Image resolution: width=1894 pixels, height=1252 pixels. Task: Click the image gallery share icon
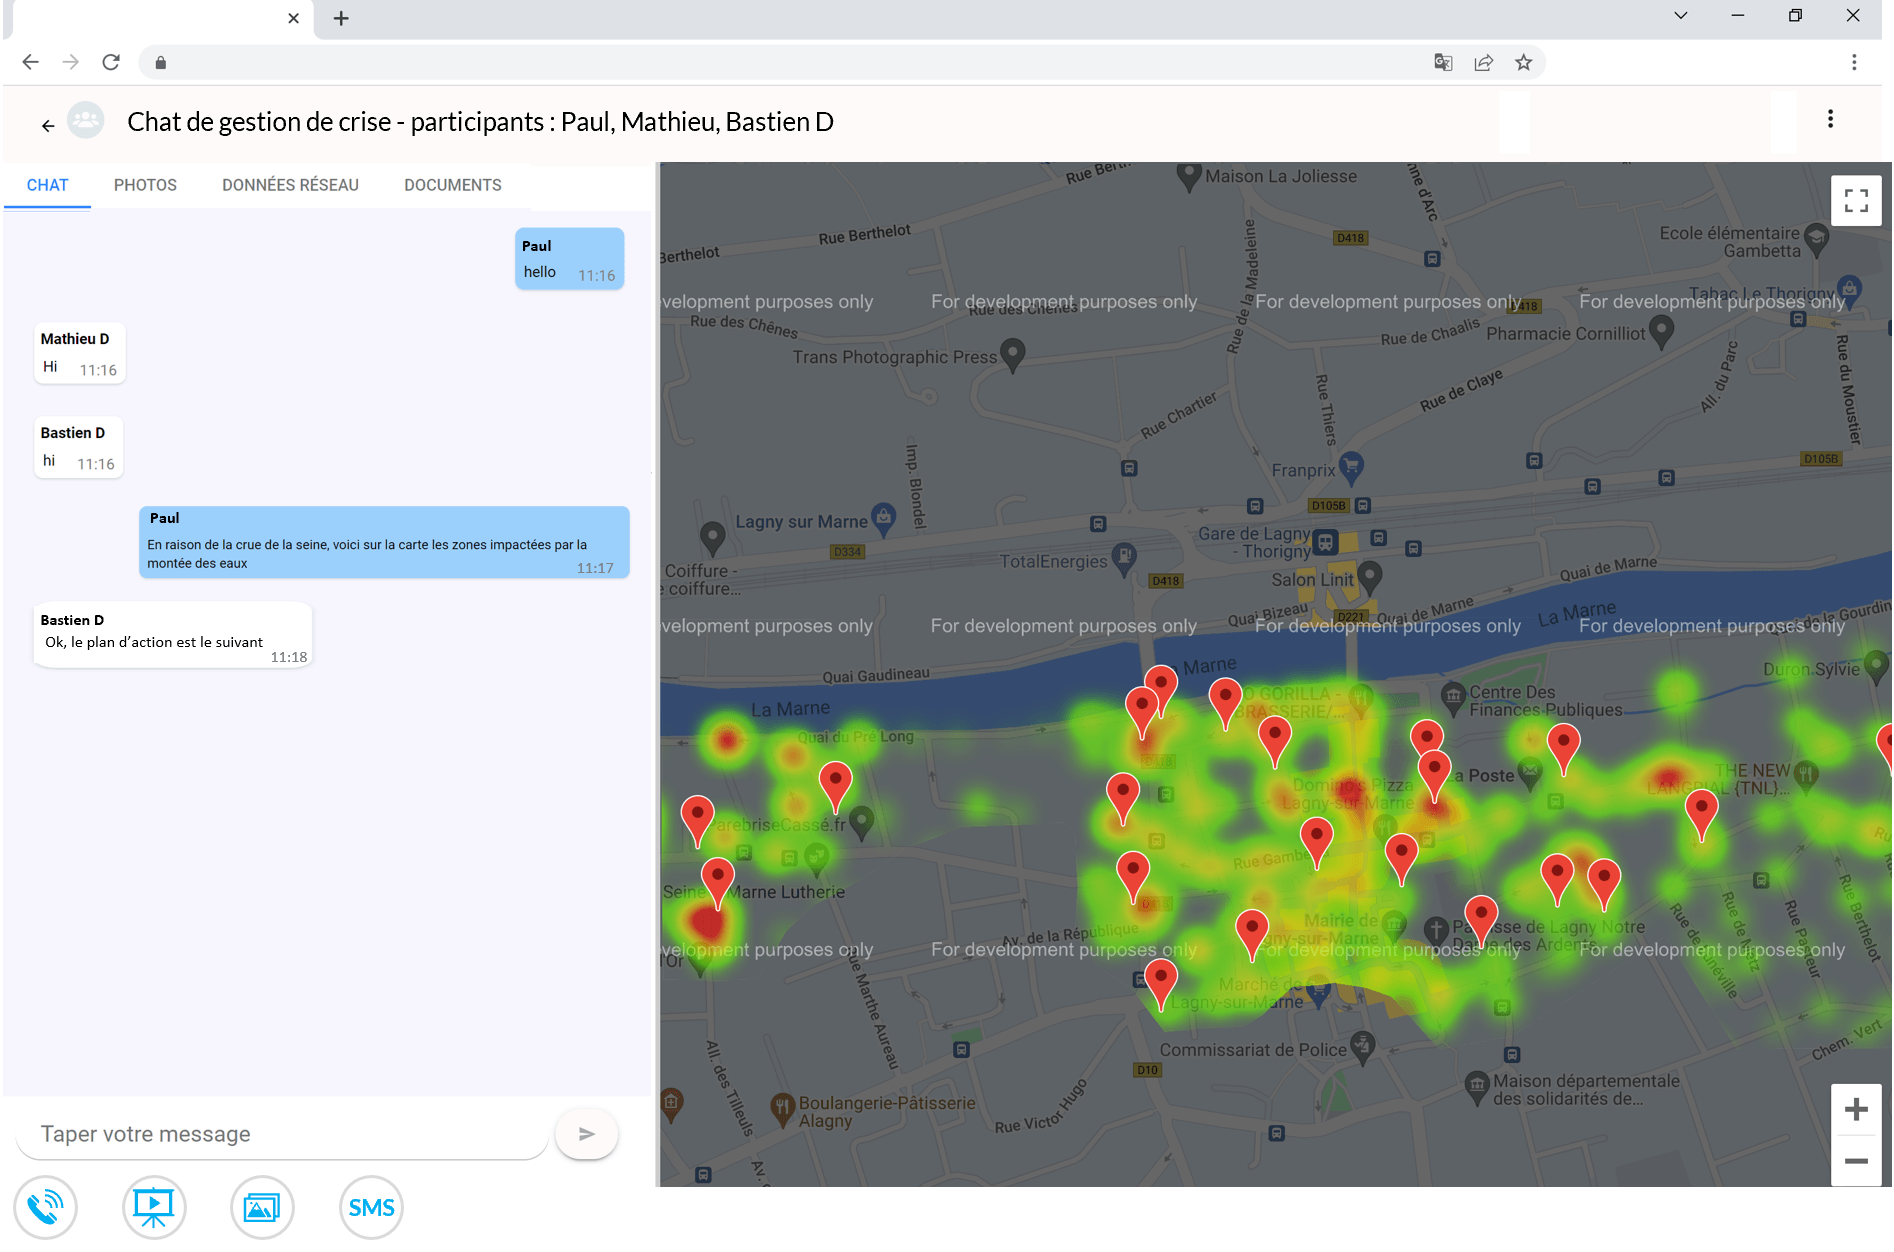pos(262,1207)
